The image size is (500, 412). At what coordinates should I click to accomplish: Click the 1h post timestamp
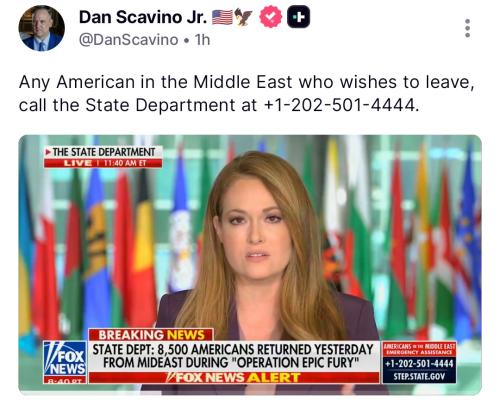(x=202, y=40)
